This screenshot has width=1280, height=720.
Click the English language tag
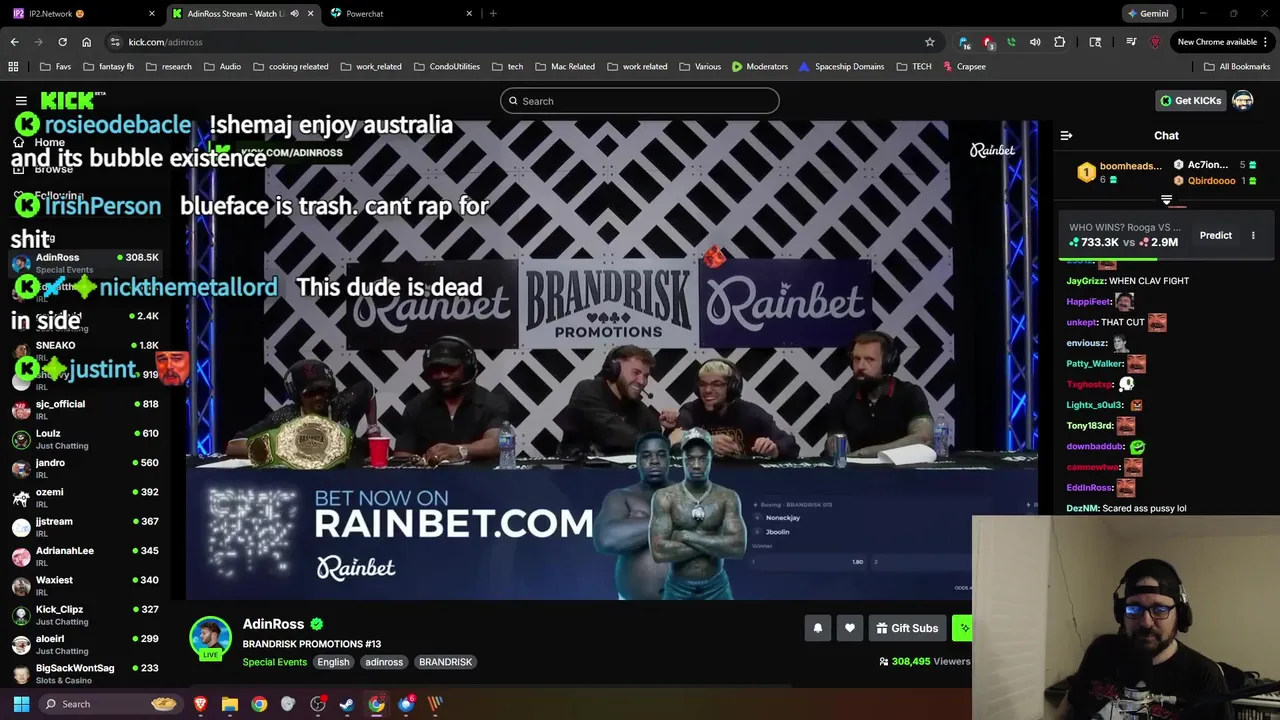click(333, 662)
